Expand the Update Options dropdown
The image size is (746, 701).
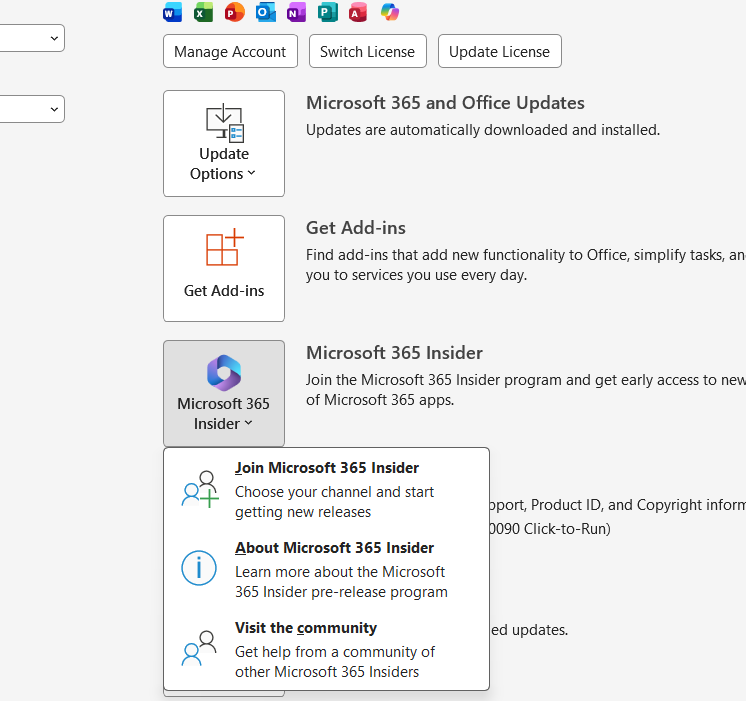pos(224,143)
